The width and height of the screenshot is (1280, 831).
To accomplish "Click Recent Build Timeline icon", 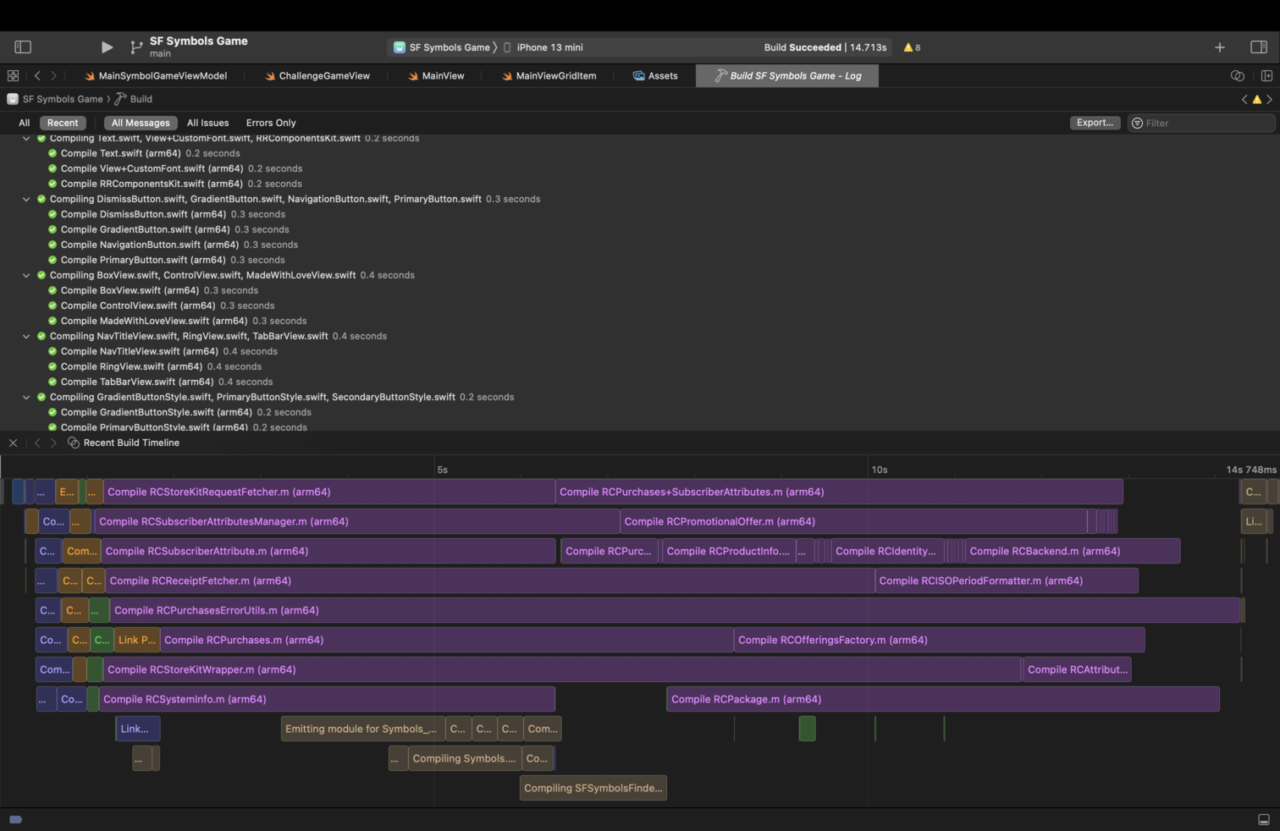I will click(74, 443).
